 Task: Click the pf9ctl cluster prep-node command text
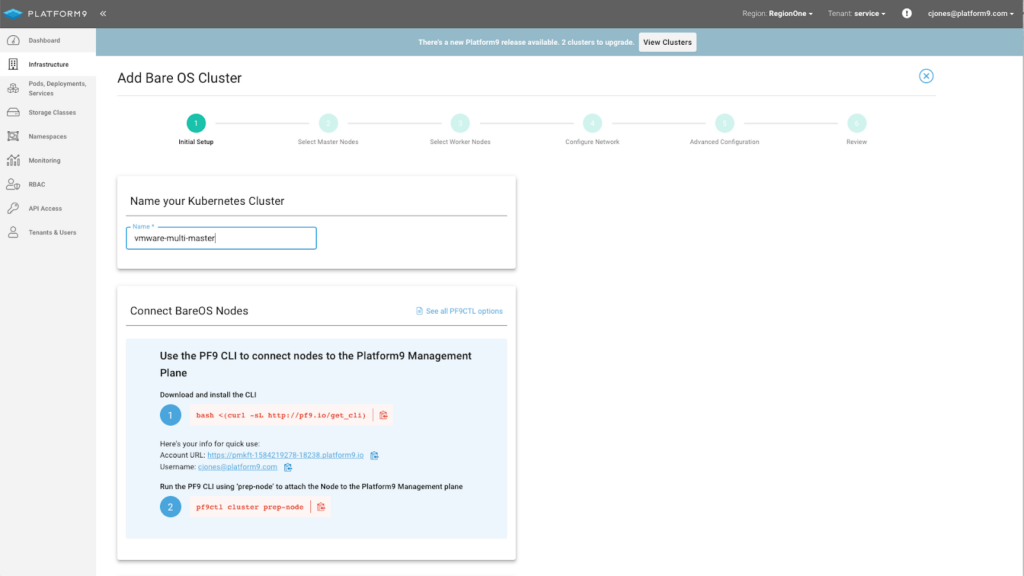(249, 507)
